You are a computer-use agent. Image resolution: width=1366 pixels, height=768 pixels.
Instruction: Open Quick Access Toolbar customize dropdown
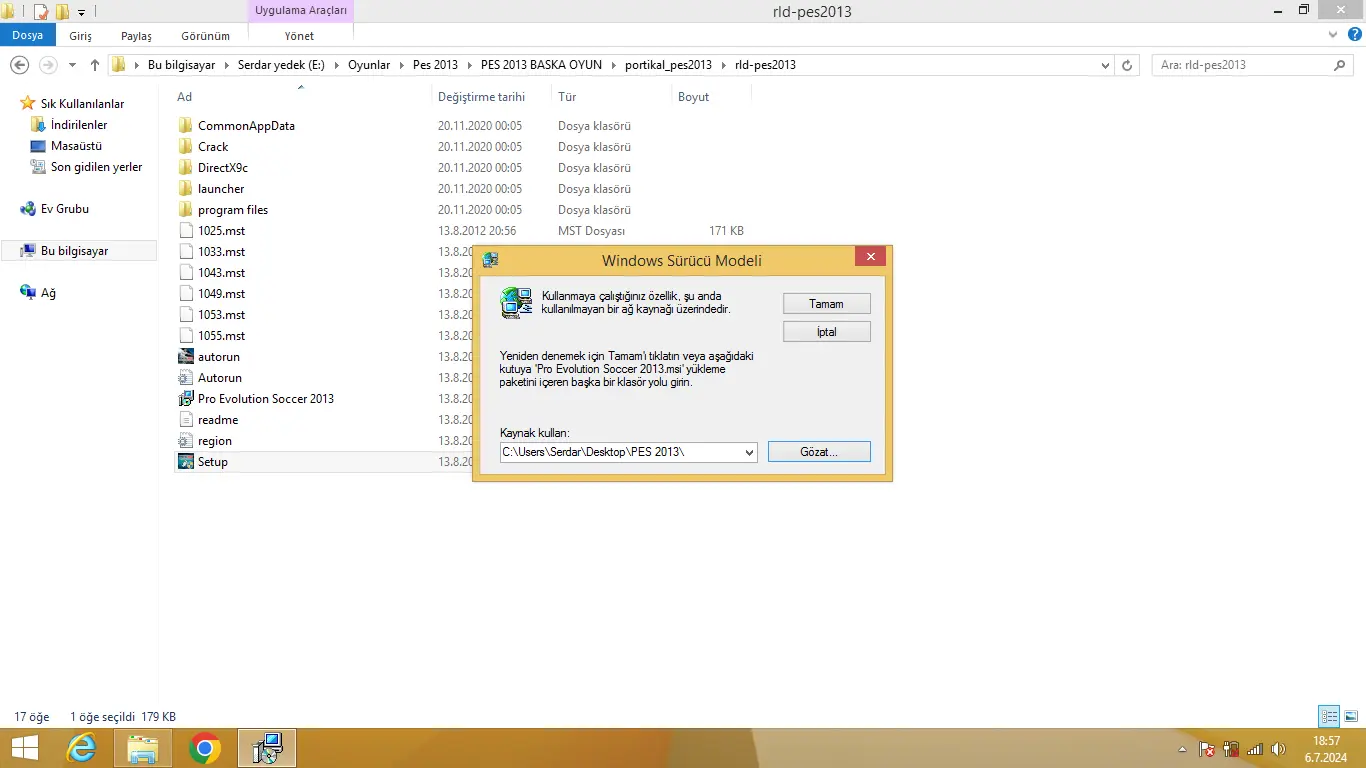[x=82, y=12]
